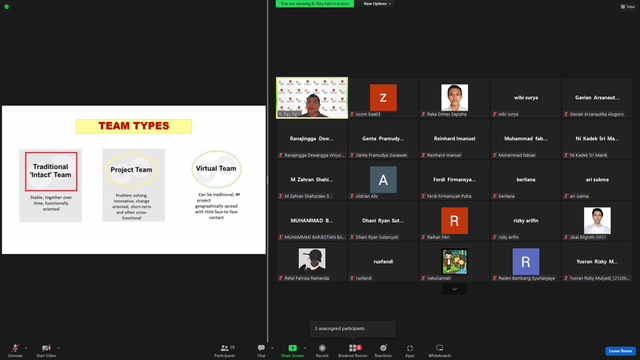
Task: Click the MUHAMMAD BARJESTIAN tile name
Action: [x=312, y=220]
